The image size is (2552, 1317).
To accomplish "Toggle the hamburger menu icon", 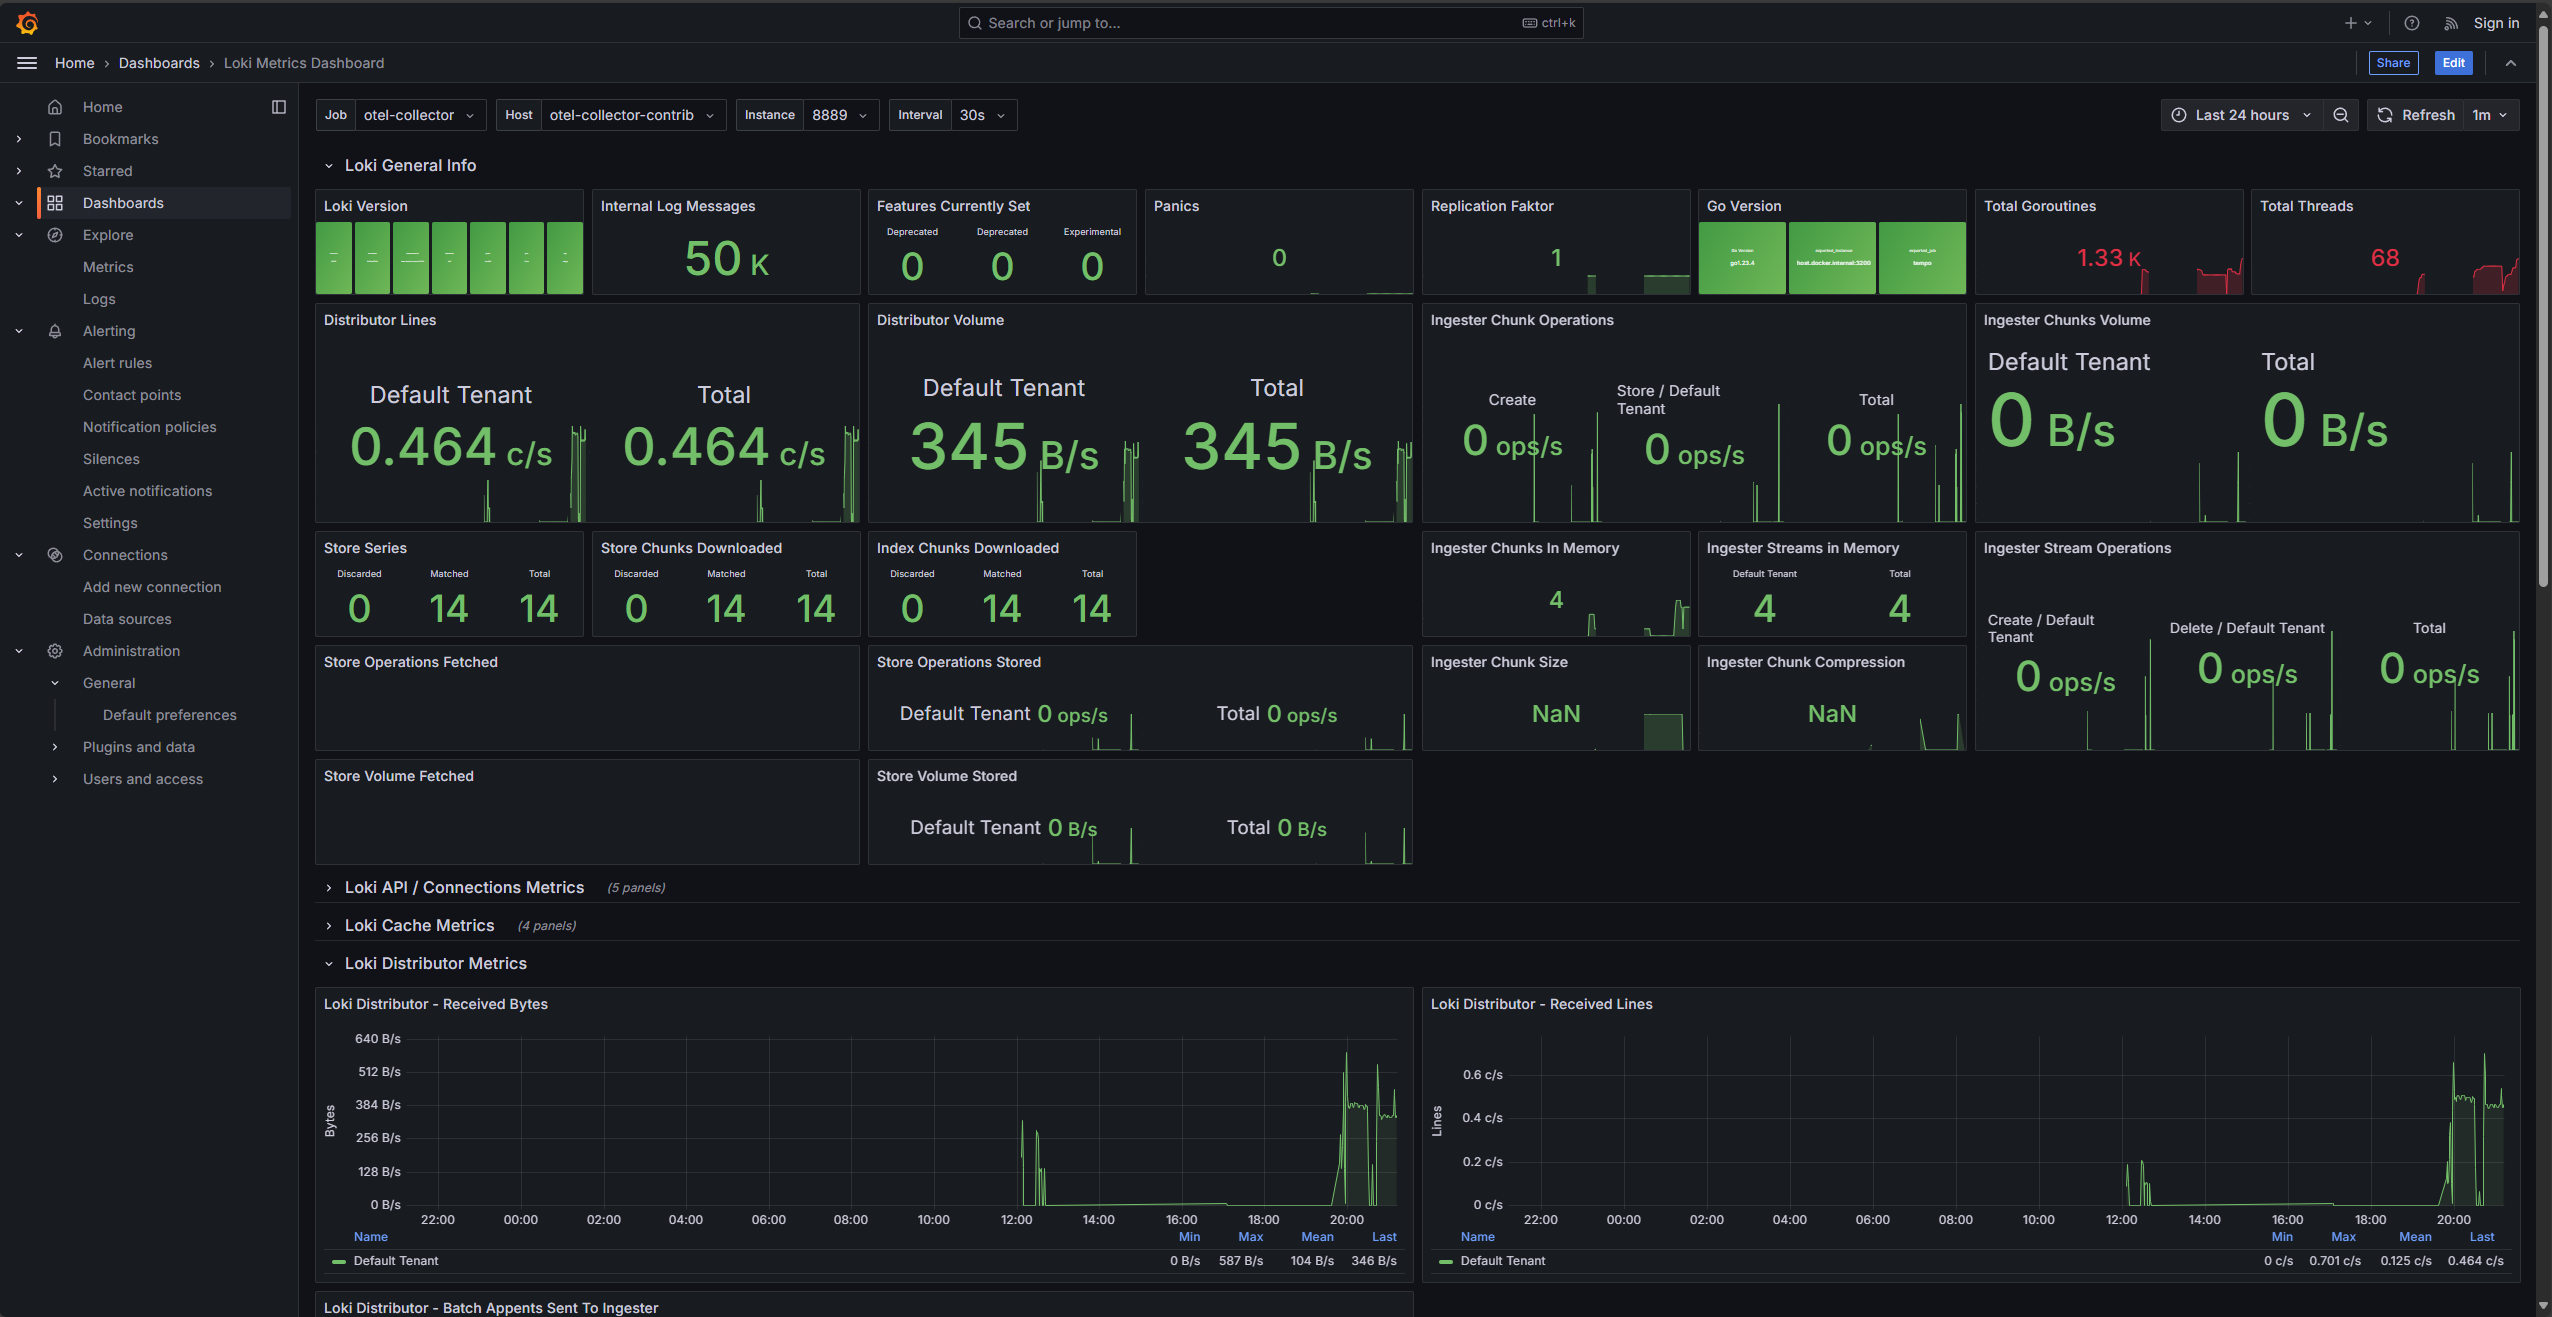I will [27, 63].
